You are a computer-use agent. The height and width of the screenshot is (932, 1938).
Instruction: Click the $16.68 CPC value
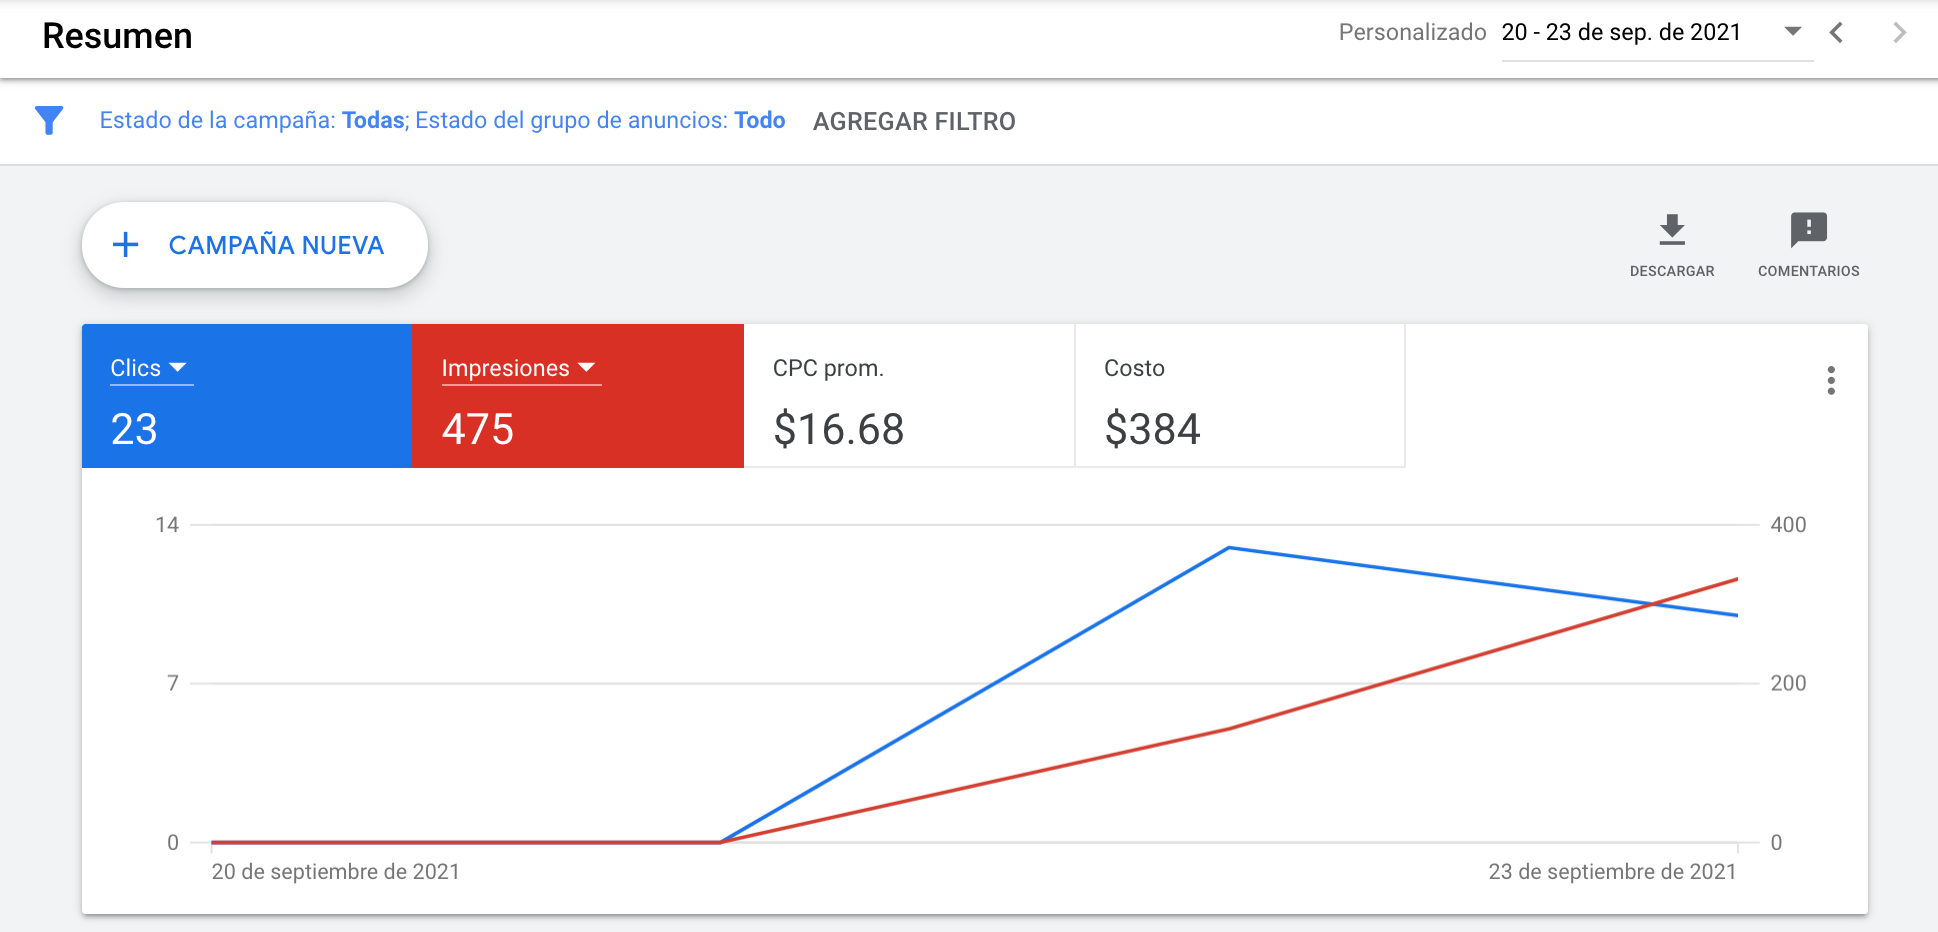(x=839, y=430)
